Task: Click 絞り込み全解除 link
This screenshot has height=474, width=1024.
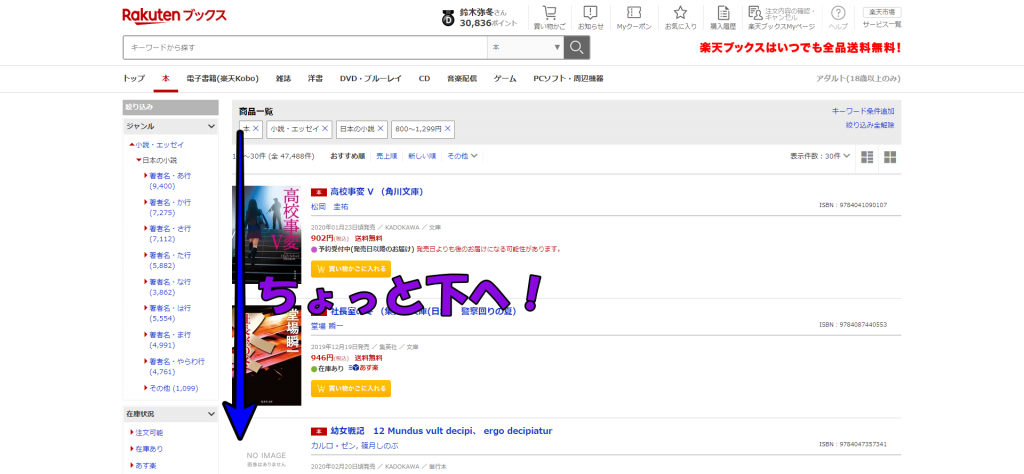Action: (870, 125)
